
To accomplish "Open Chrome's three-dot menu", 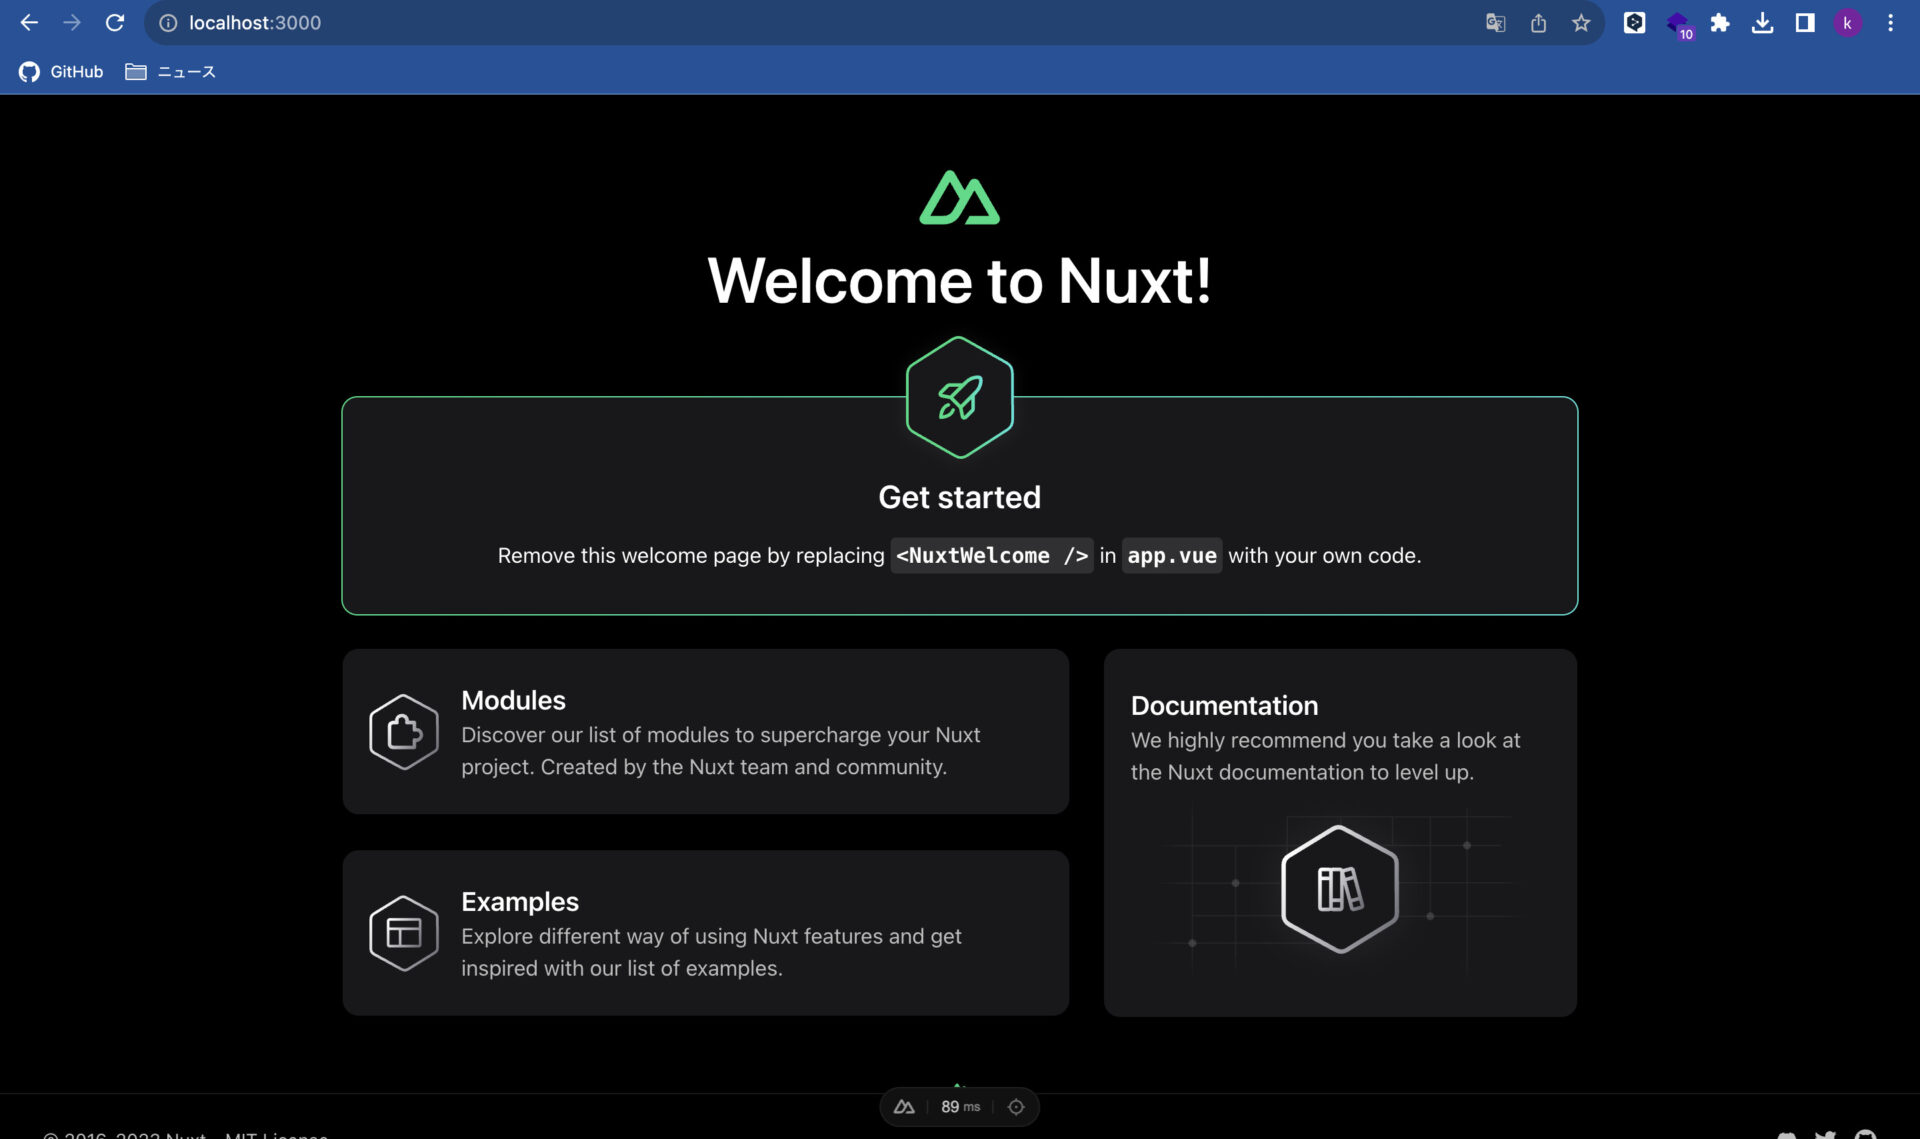I will 1891,22.
